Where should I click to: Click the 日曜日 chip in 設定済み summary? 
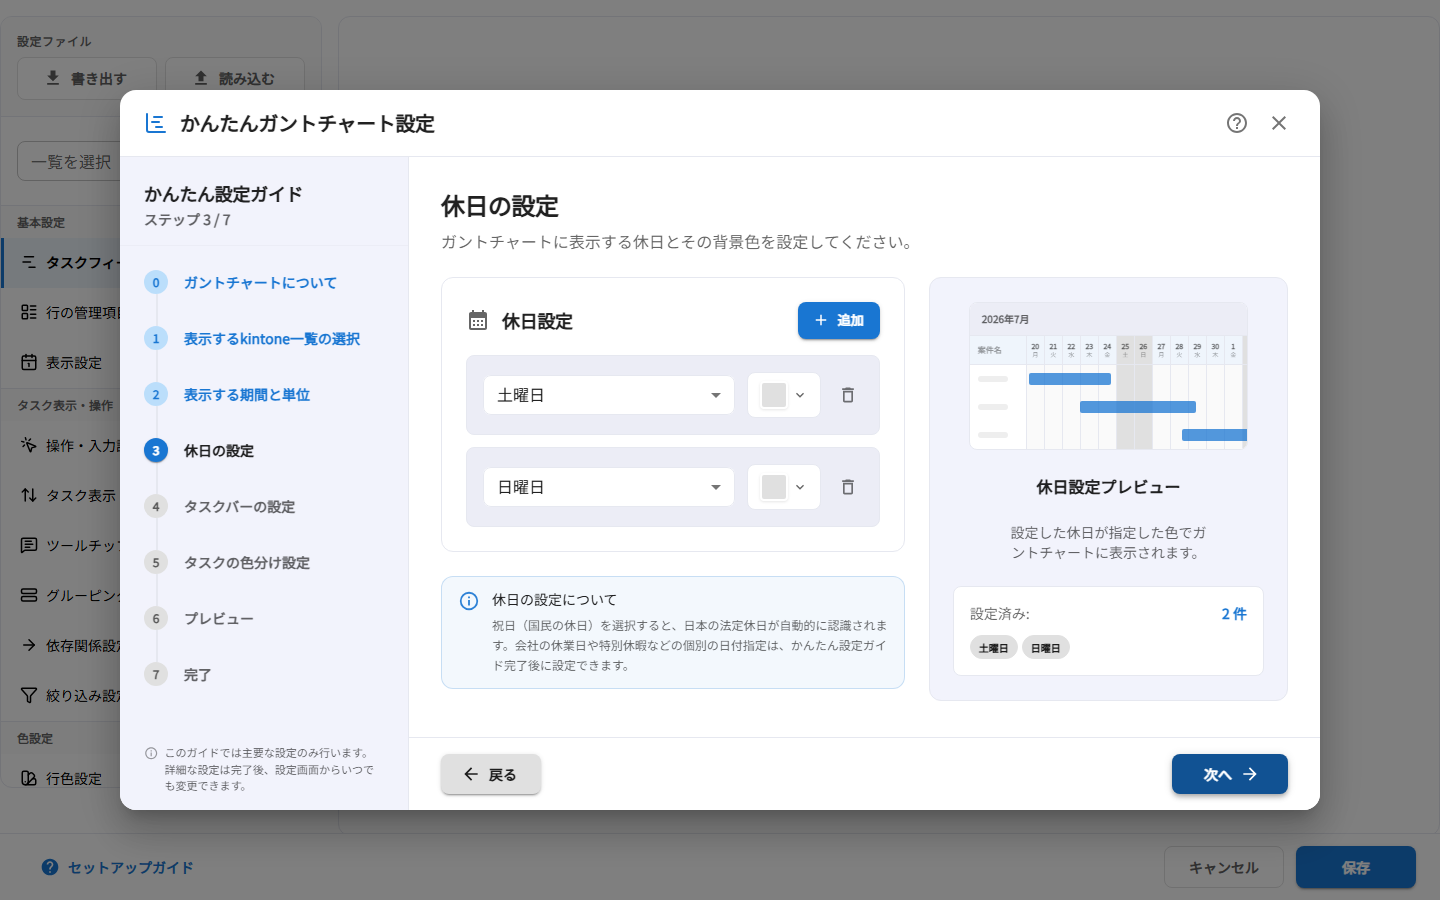pos(1046,648)
